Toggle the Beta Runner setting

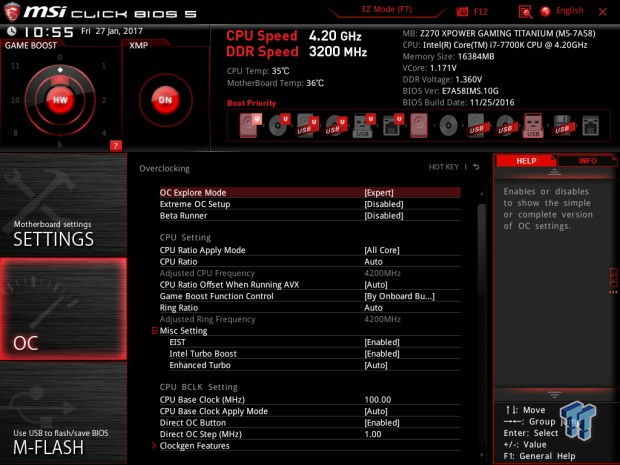310,215
